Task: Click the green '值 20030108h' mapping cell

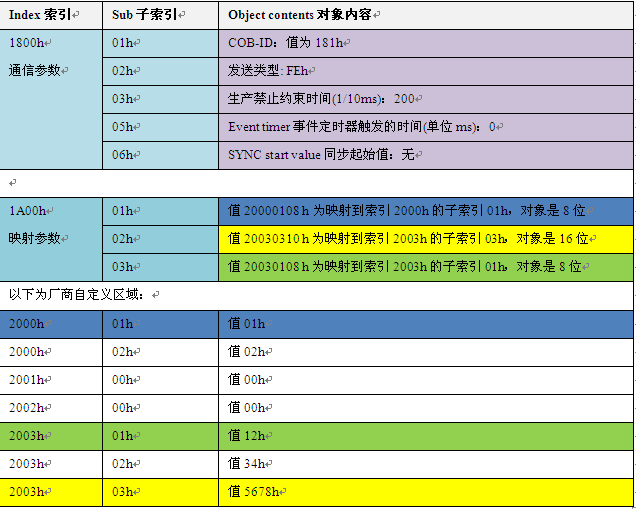Action: point(426,267)
